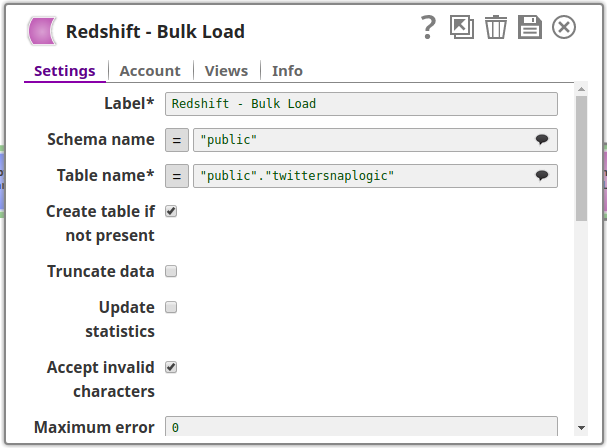Enable the Truncate data checkbox
Viewport: 607px width, 448px height.
click(171, 271)
